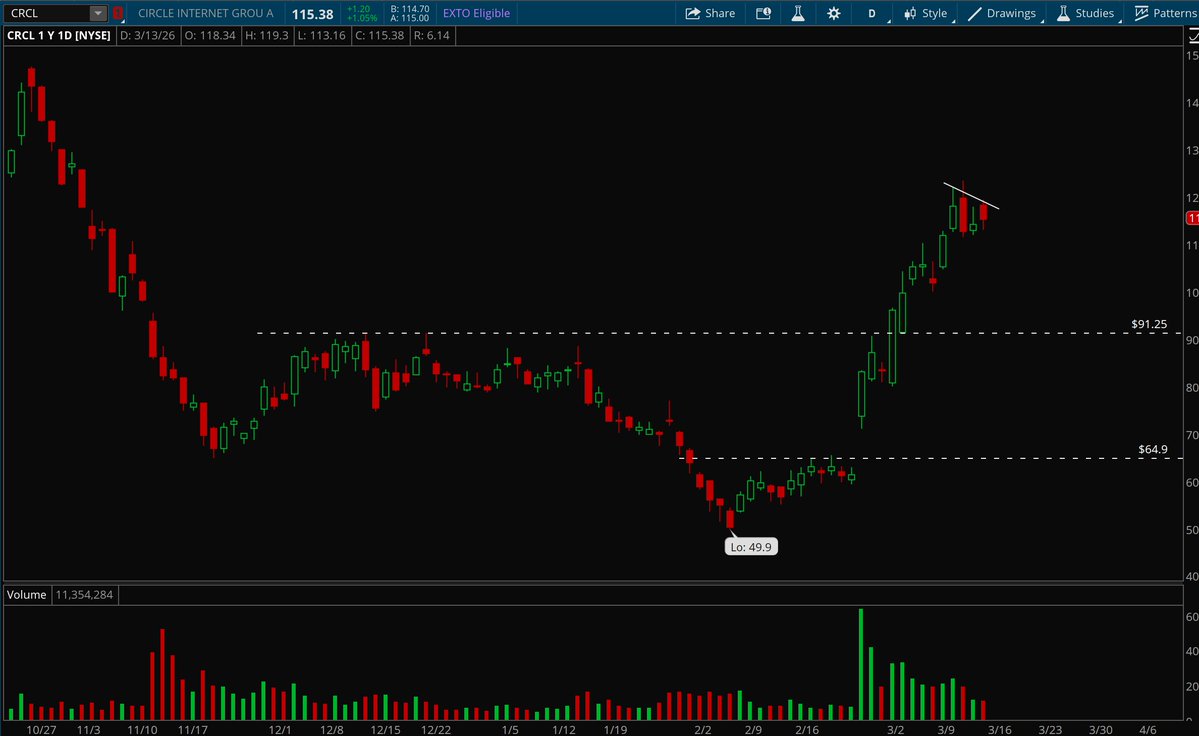
Task: Expand the CRCL symbol dropdown arrow
Action: pyautogui.click(x=98, y=13)
